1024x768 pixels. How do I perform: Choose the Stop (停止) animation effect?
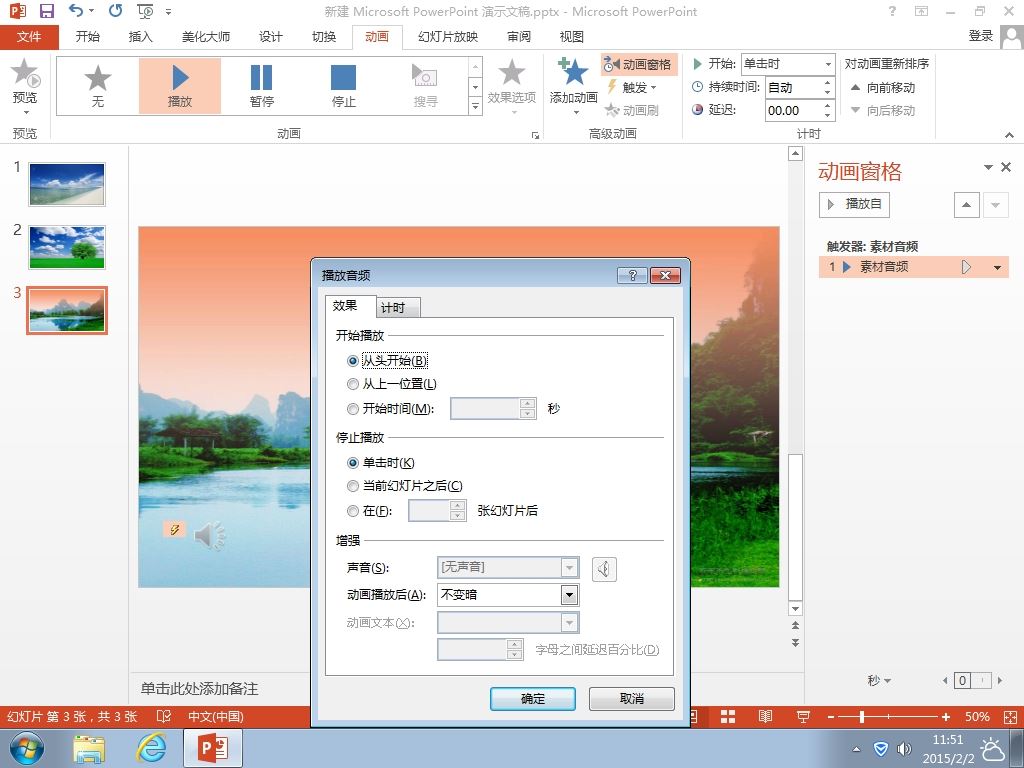pyautogui.click(x=344, y=86)
